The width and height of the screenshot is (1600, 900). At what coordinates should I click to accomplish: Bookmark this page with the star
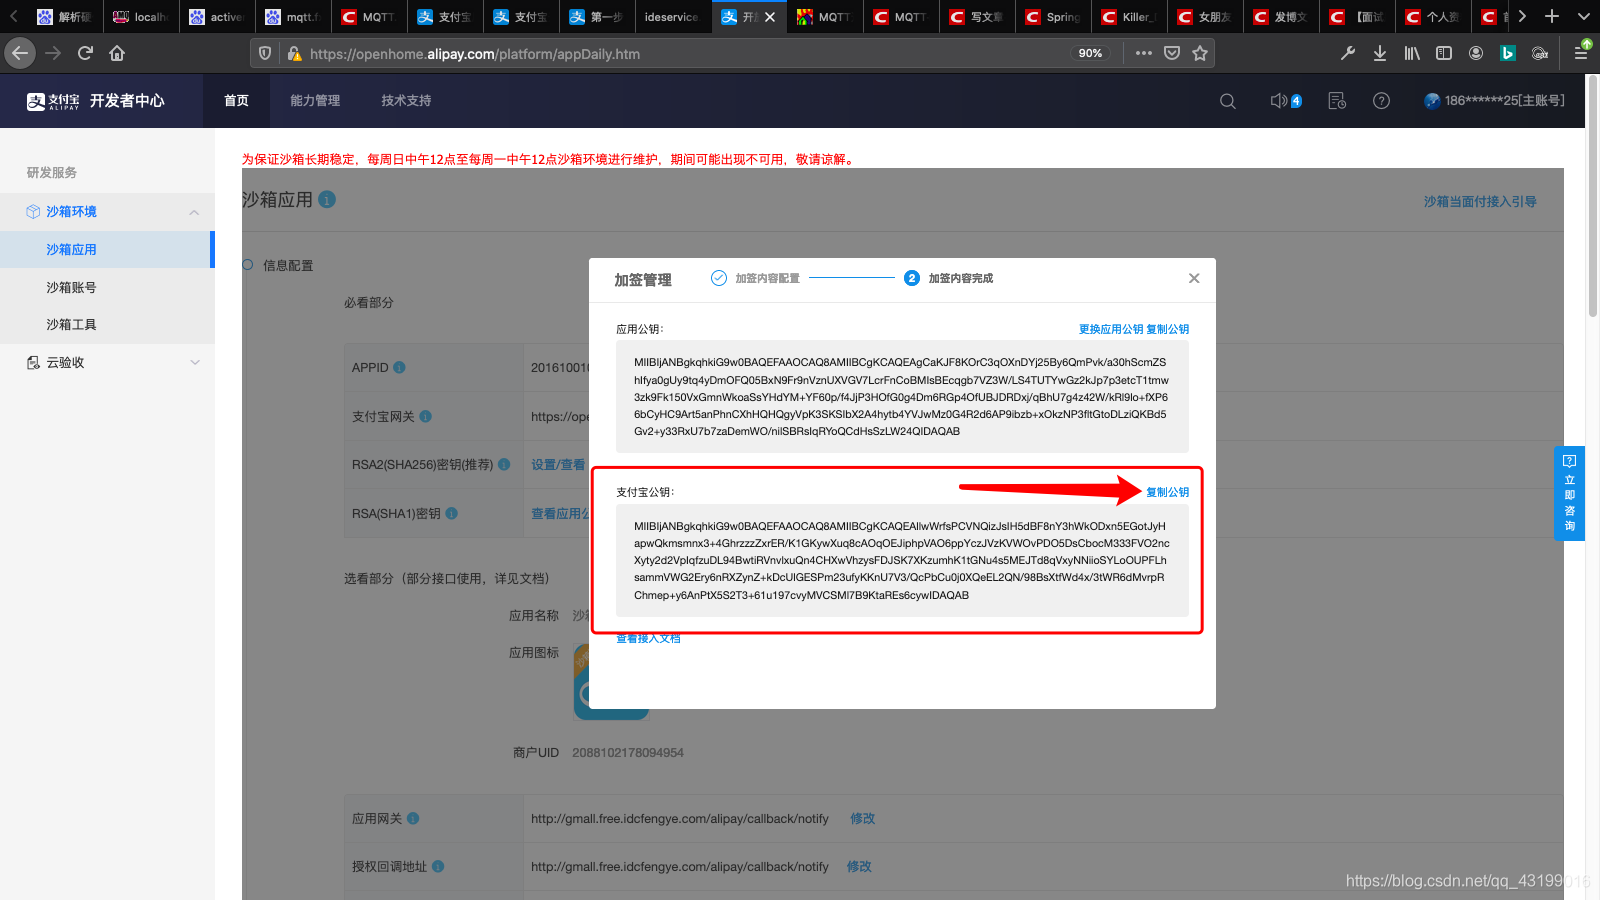point(1200,53)
